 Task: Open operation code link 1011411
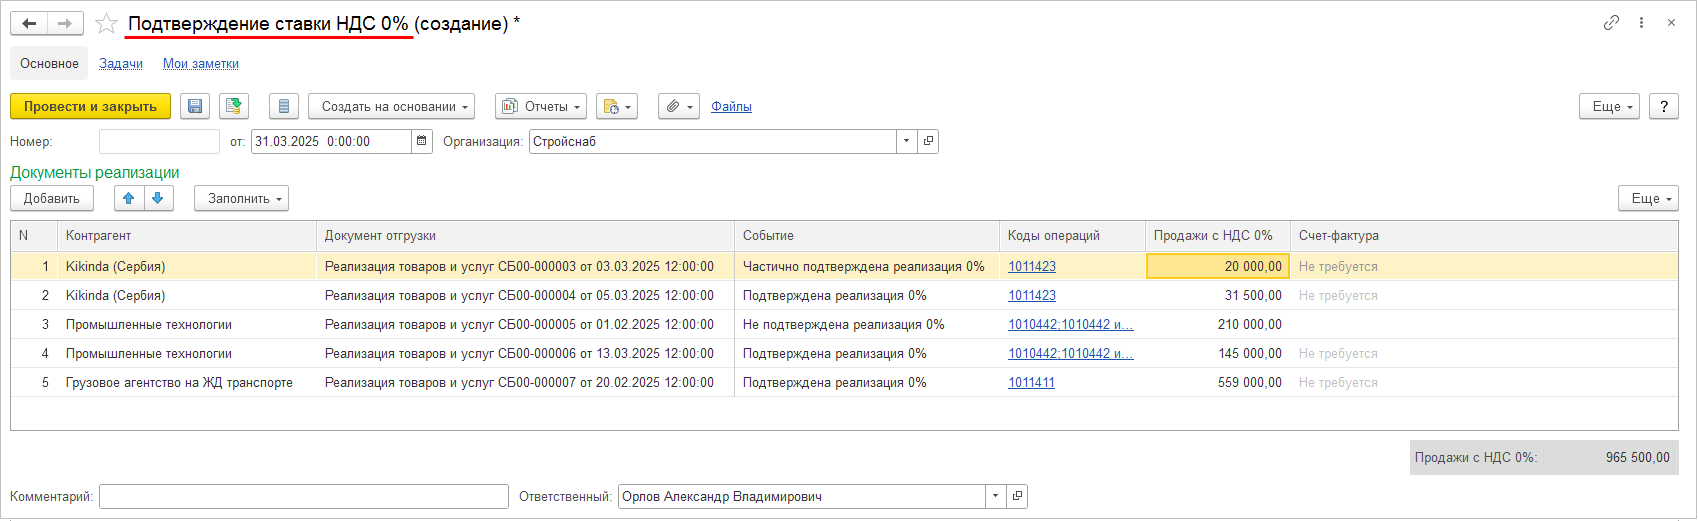point(1031,382)
